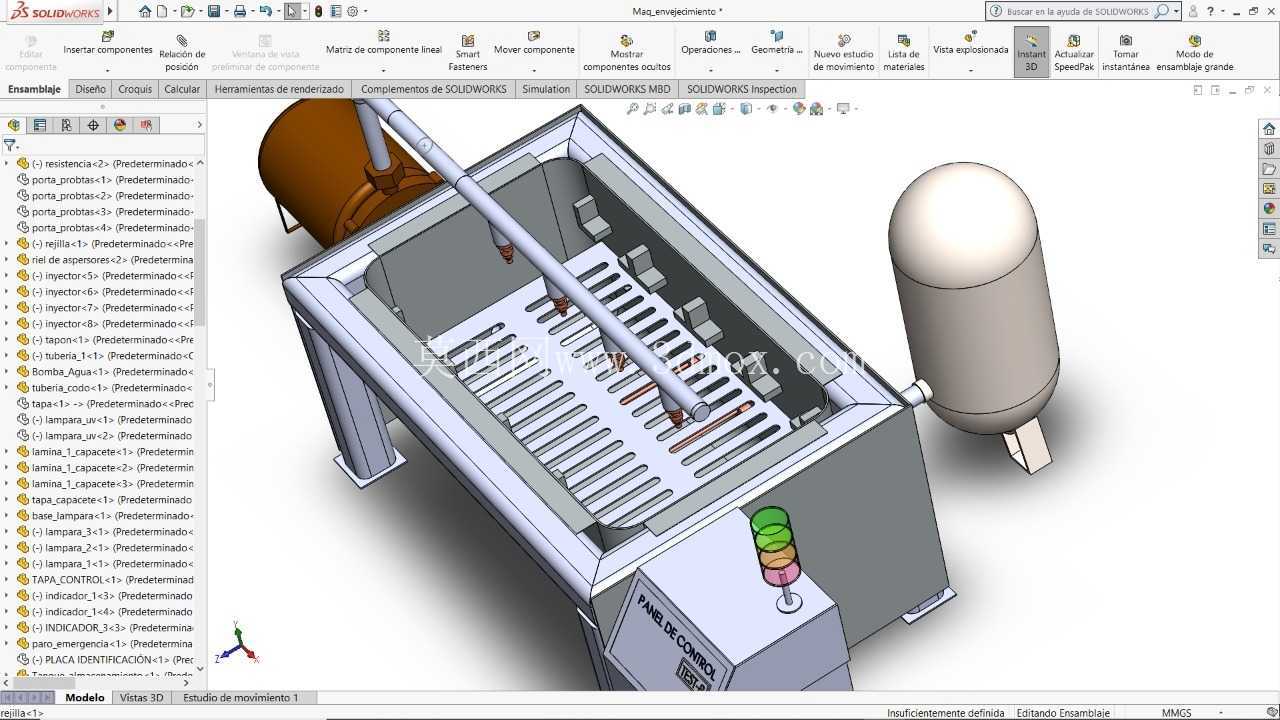The width and height of the screenshot is (1280, 720).
Task: Click Actualizar SpeedPak
Action: (1074, 52)
